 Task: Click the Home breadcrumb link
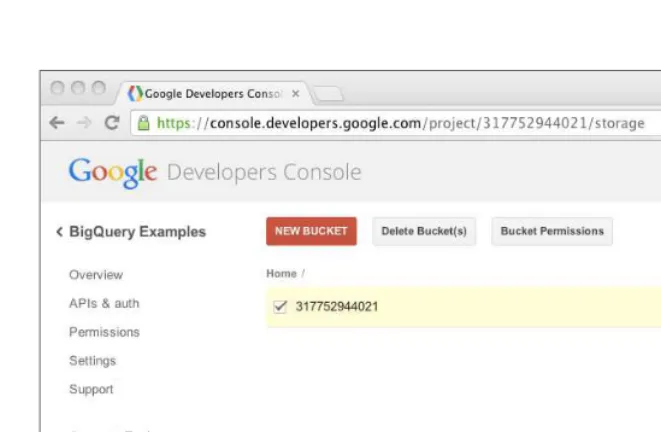pyautogui.click(x=281, y=274)
